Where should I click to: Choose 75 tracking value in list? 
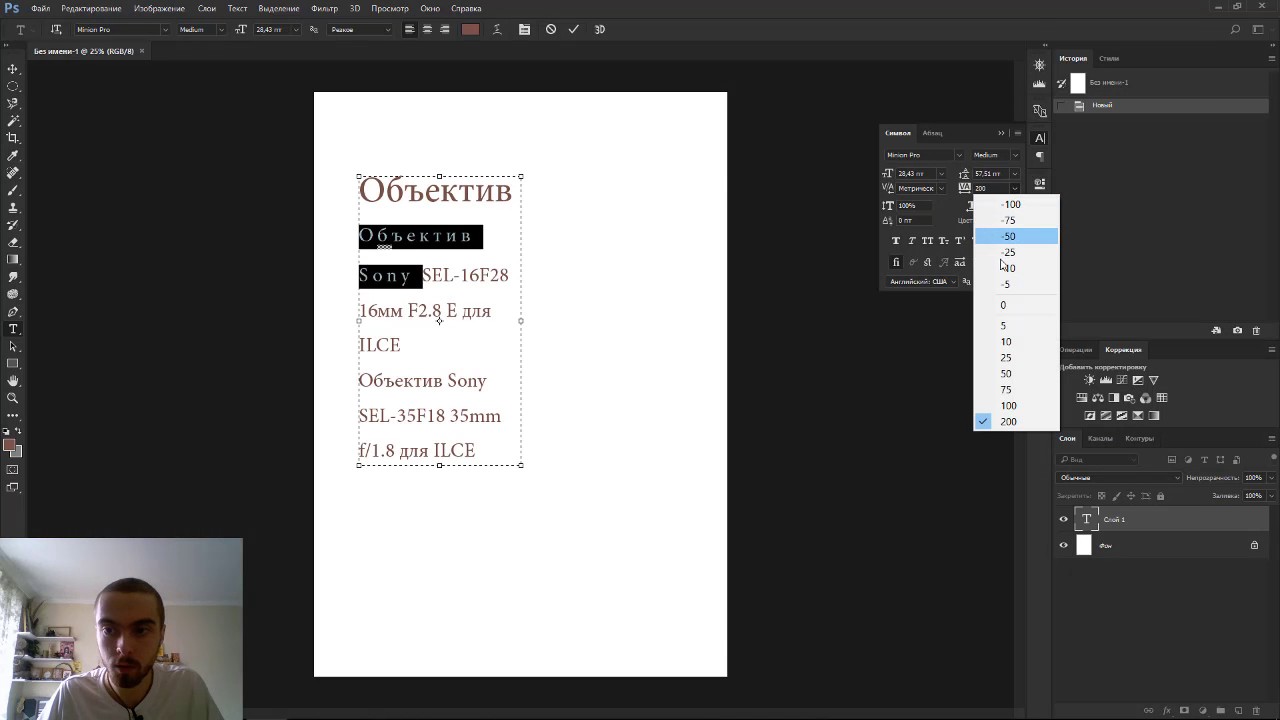point(1016,390)
